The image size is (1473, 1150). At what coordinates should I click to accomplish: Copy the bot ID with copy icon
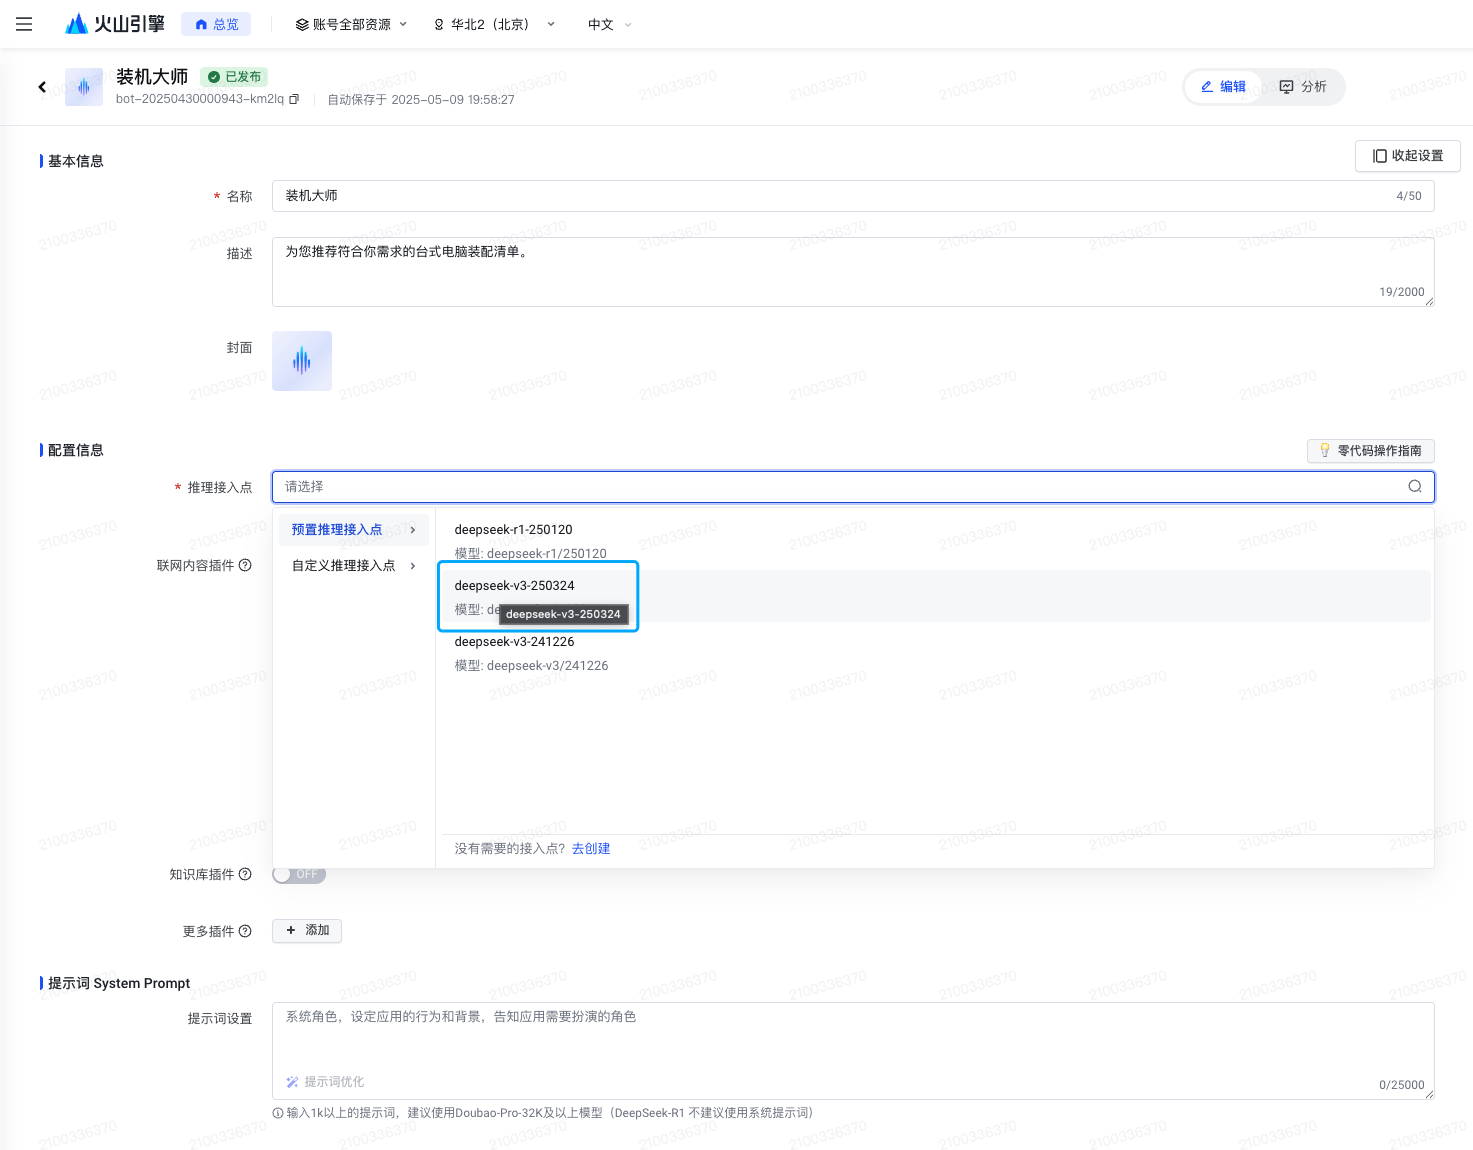(294, 99)
